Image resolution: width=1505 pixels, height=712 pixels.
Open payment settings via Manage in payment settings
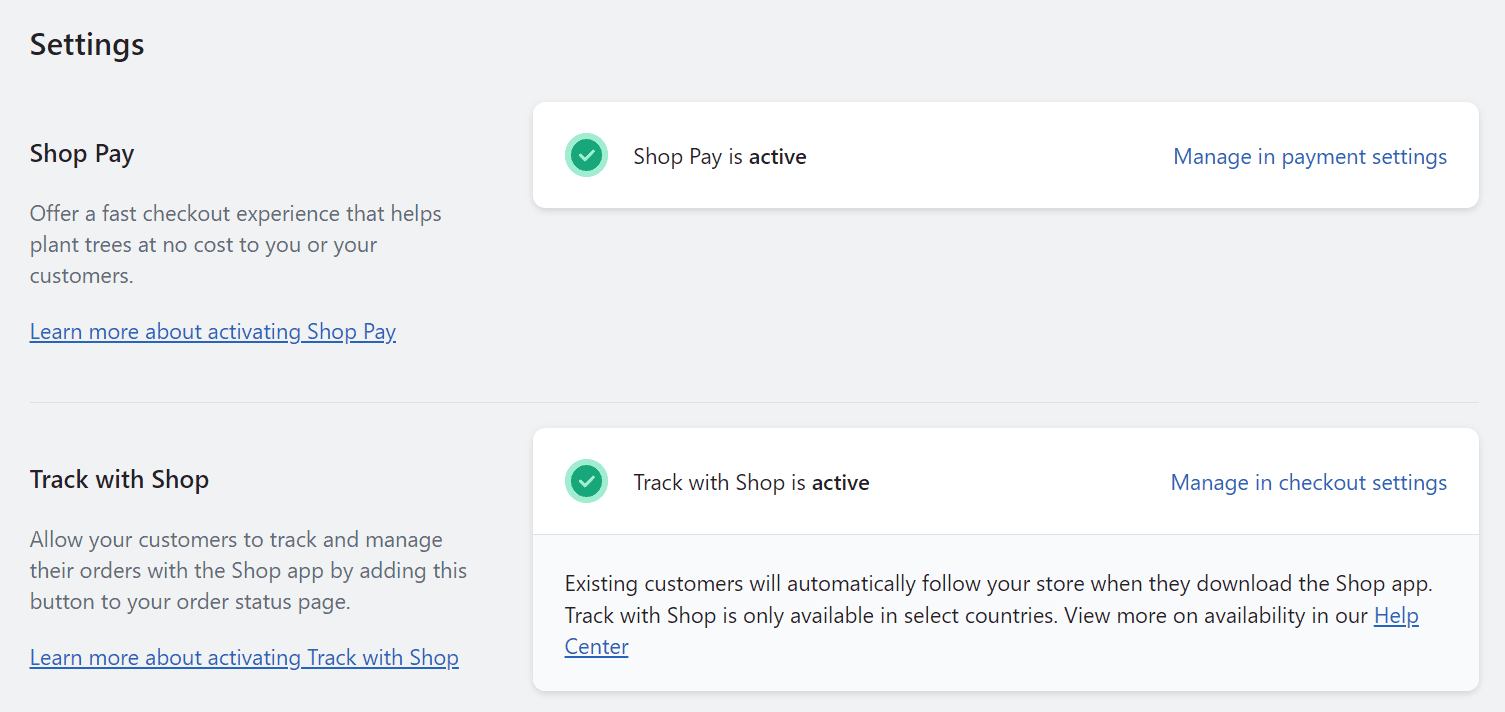click(1309, 156)
